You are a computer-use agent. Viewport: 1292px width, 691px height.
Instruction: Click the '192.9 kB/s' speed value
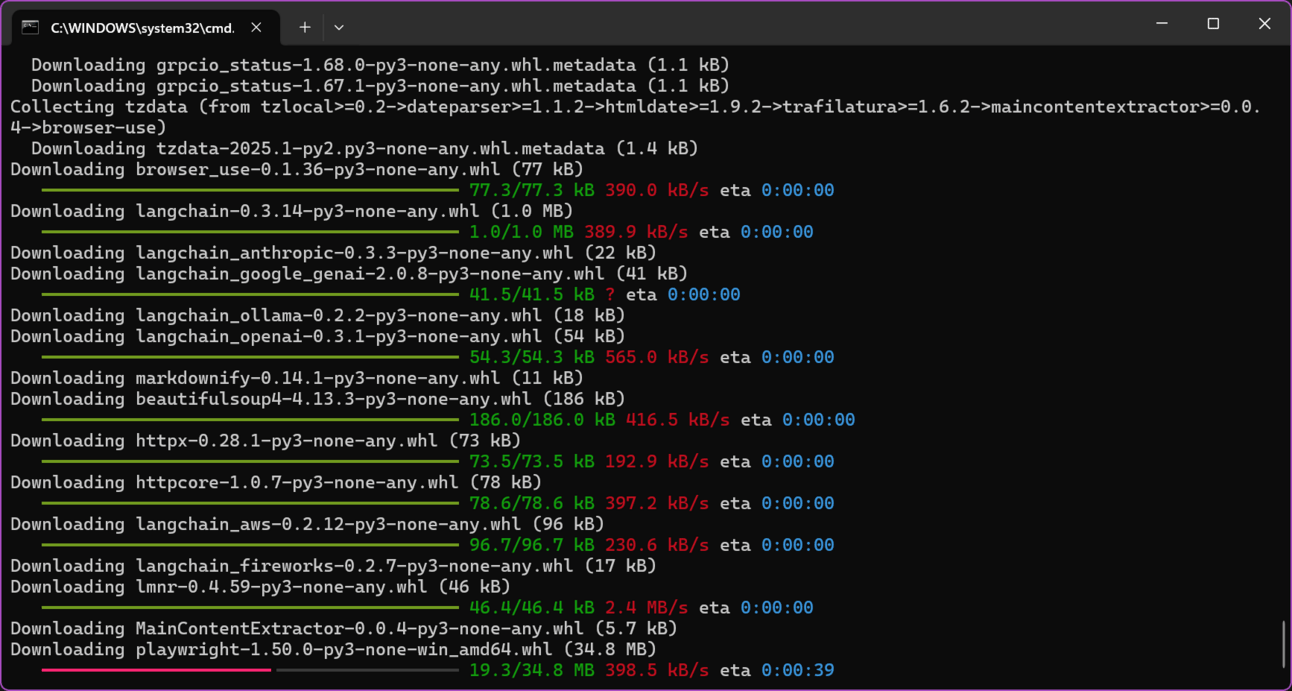tap(657, 461)
